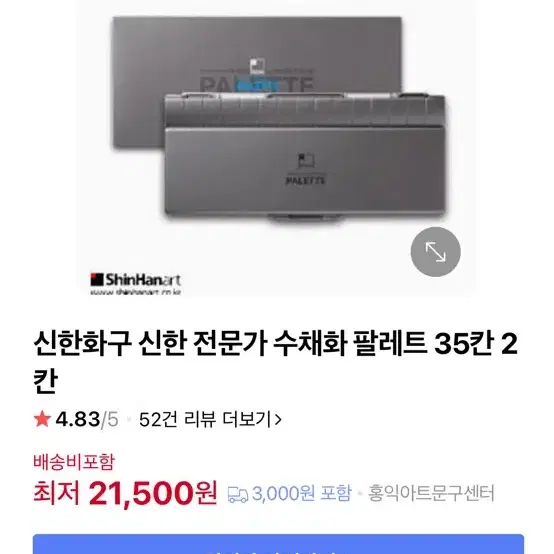Click the palette case bottom clasp
Screen dimensions: 554x554
pos(305,218)
